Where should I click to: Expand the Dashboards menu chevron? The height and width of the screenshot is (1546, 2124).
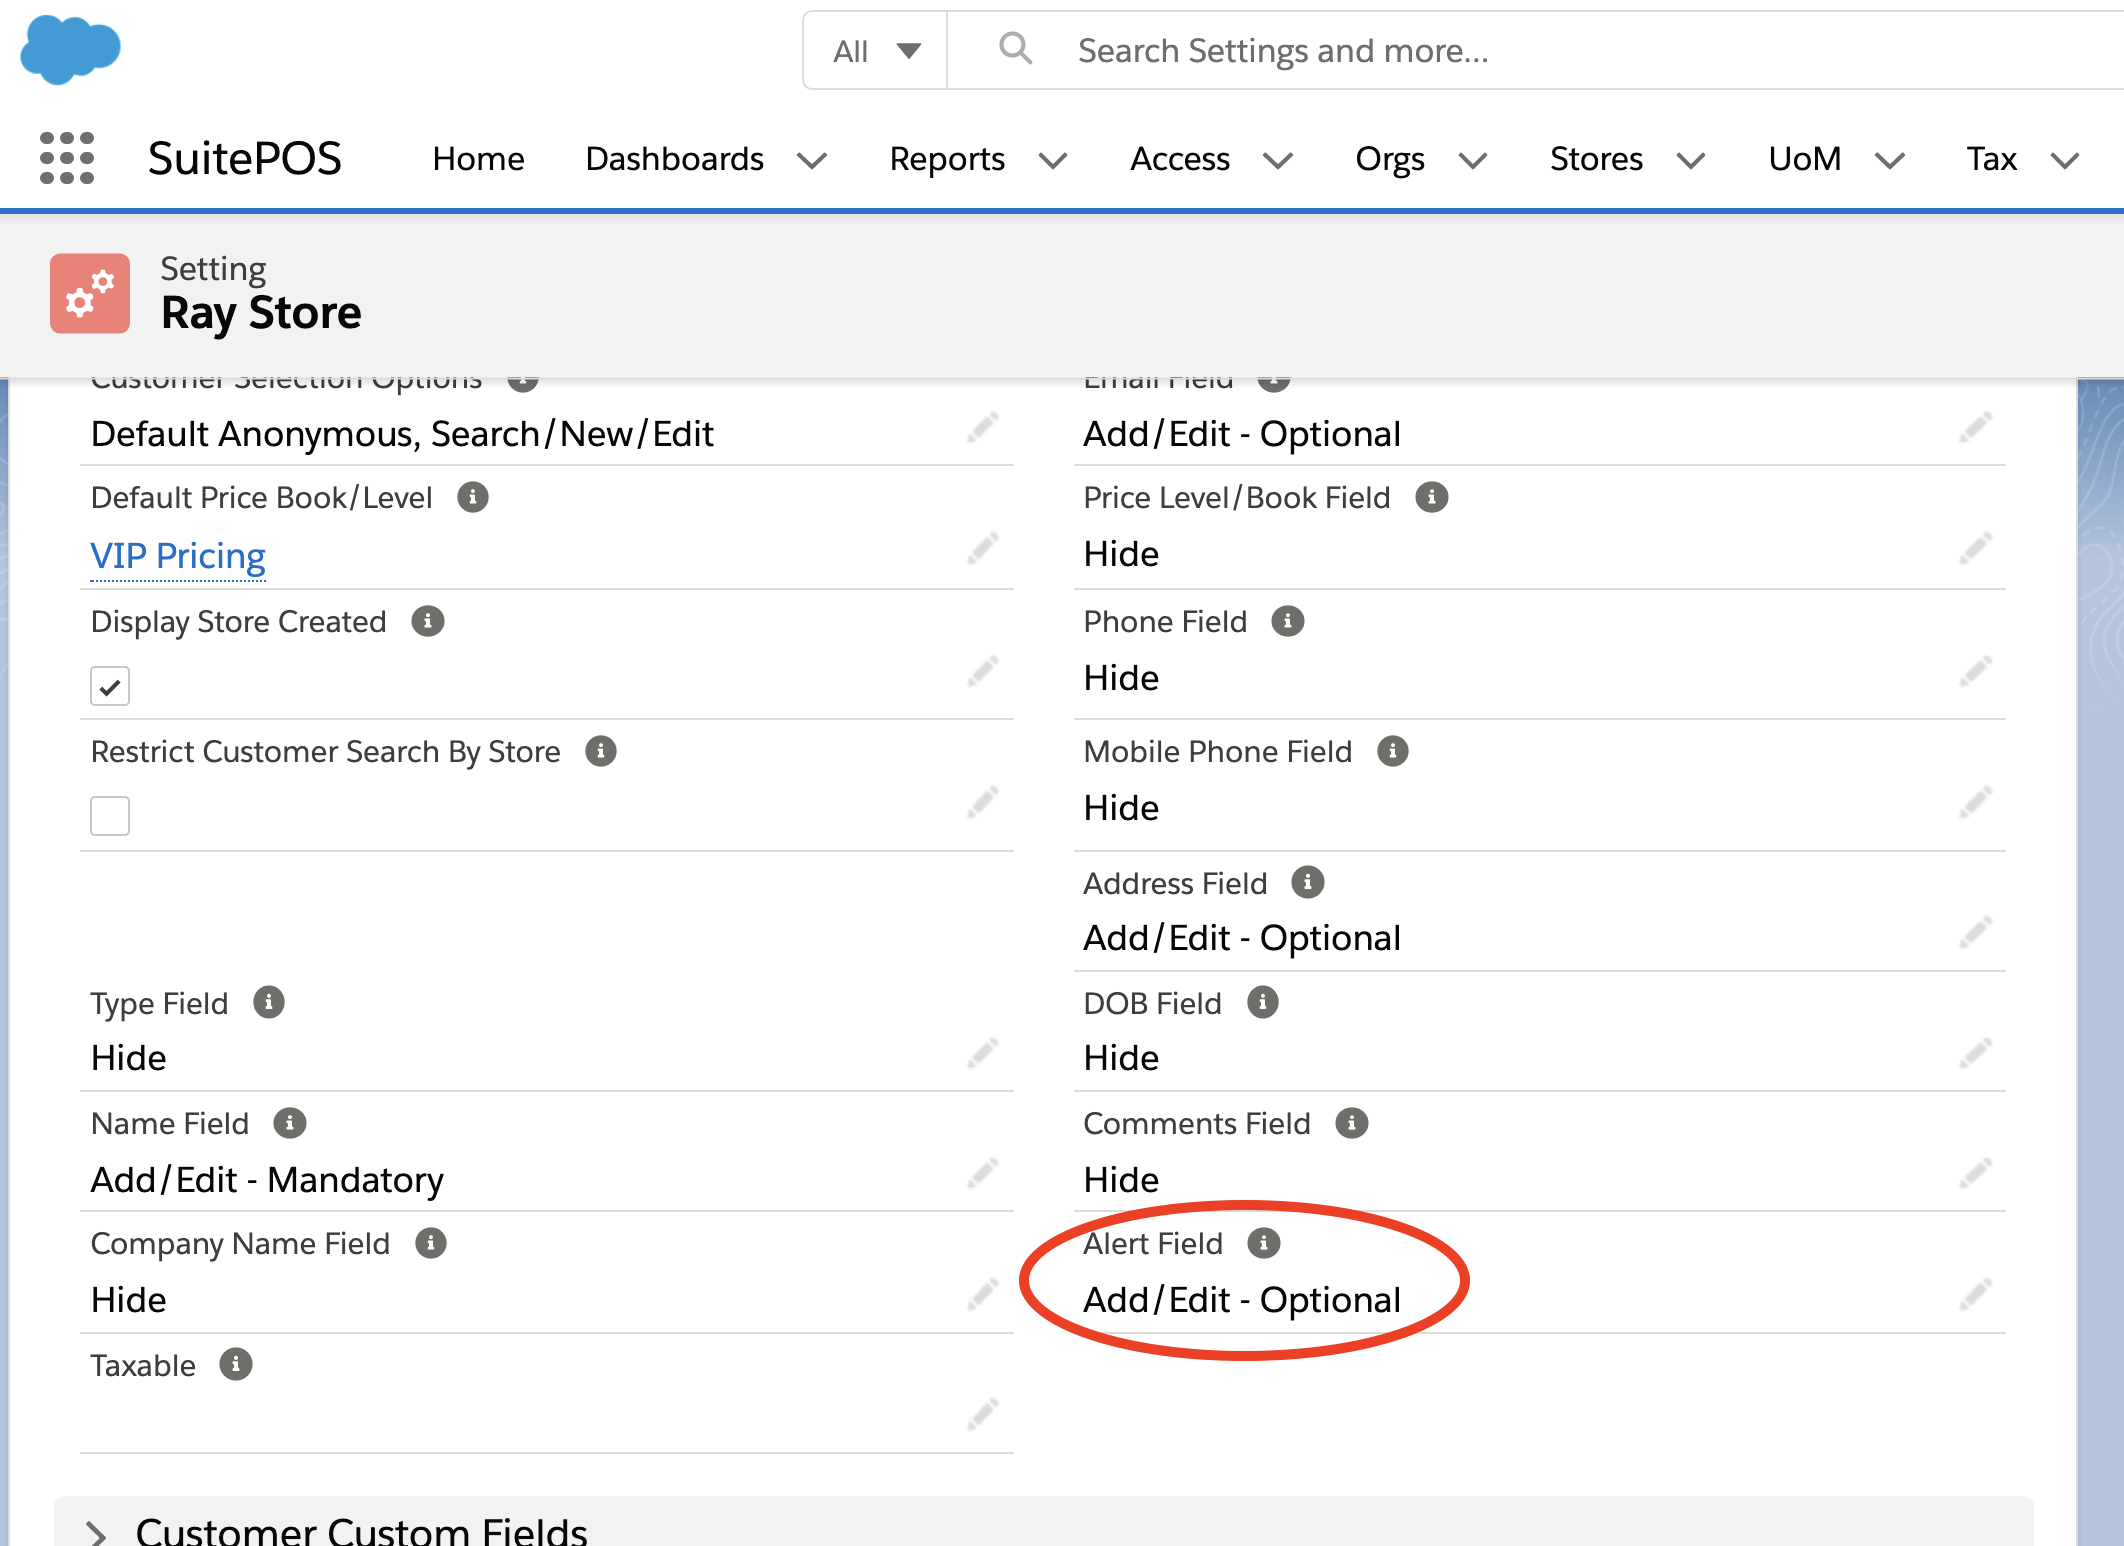pyautogui.click(x=812, y=160)
